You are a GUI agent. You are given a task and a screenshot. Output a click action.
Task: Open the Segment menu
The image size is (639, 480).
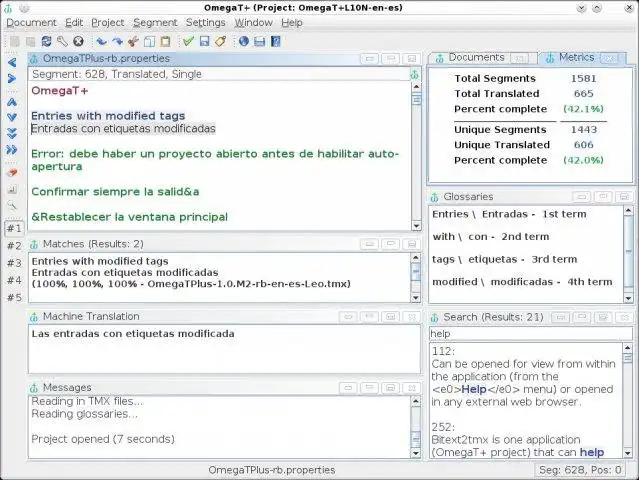point(155,23)
